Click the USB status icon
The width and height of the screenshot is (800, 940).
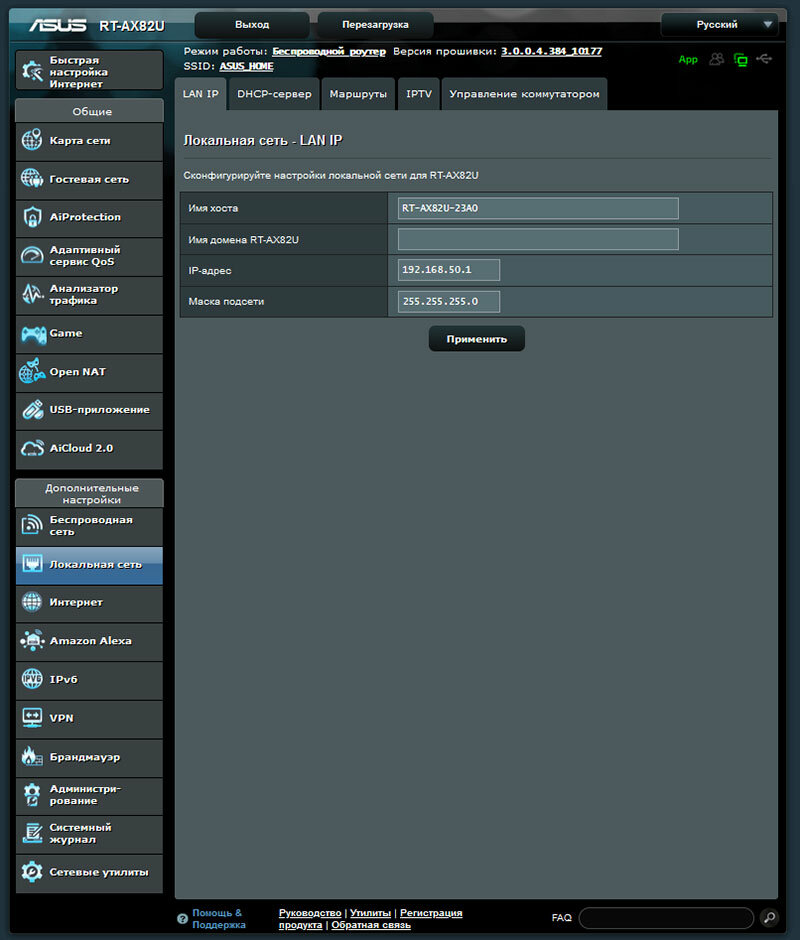point(764,59)
